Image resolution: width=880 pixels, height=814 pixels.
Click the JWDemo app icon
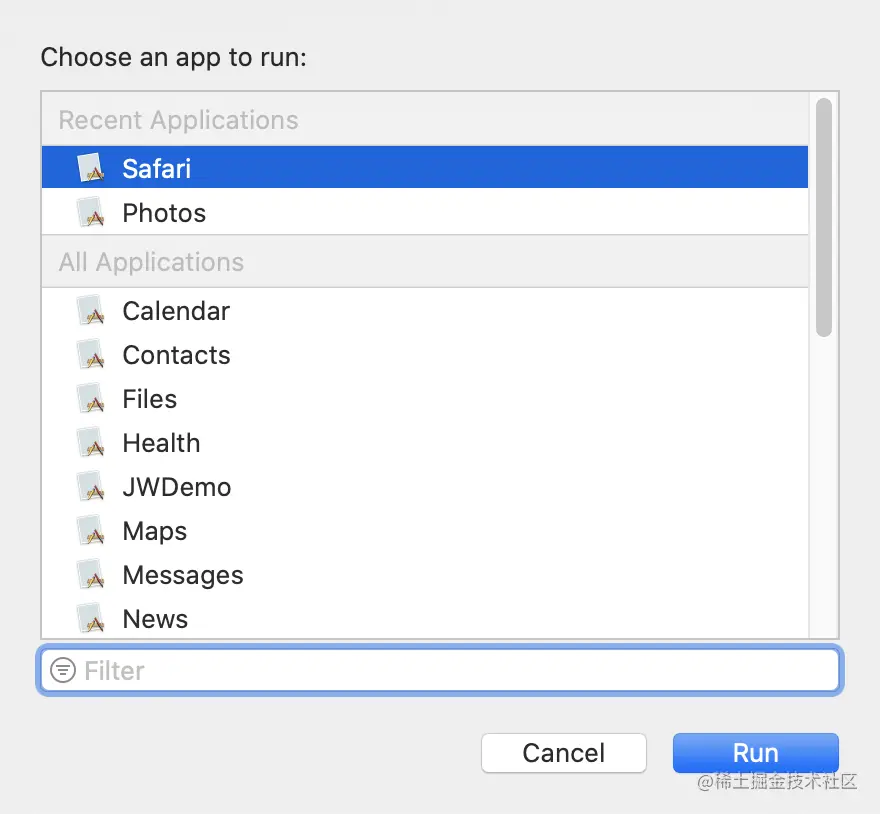(x=91, y=487)
